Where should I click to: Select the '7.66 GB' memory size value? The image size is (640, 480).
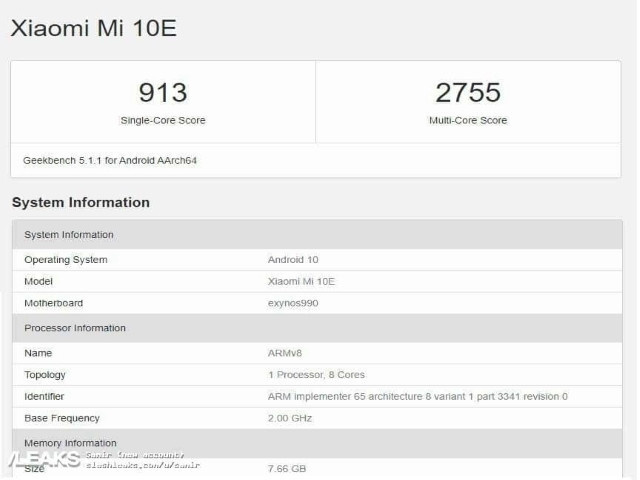point(287,469)
